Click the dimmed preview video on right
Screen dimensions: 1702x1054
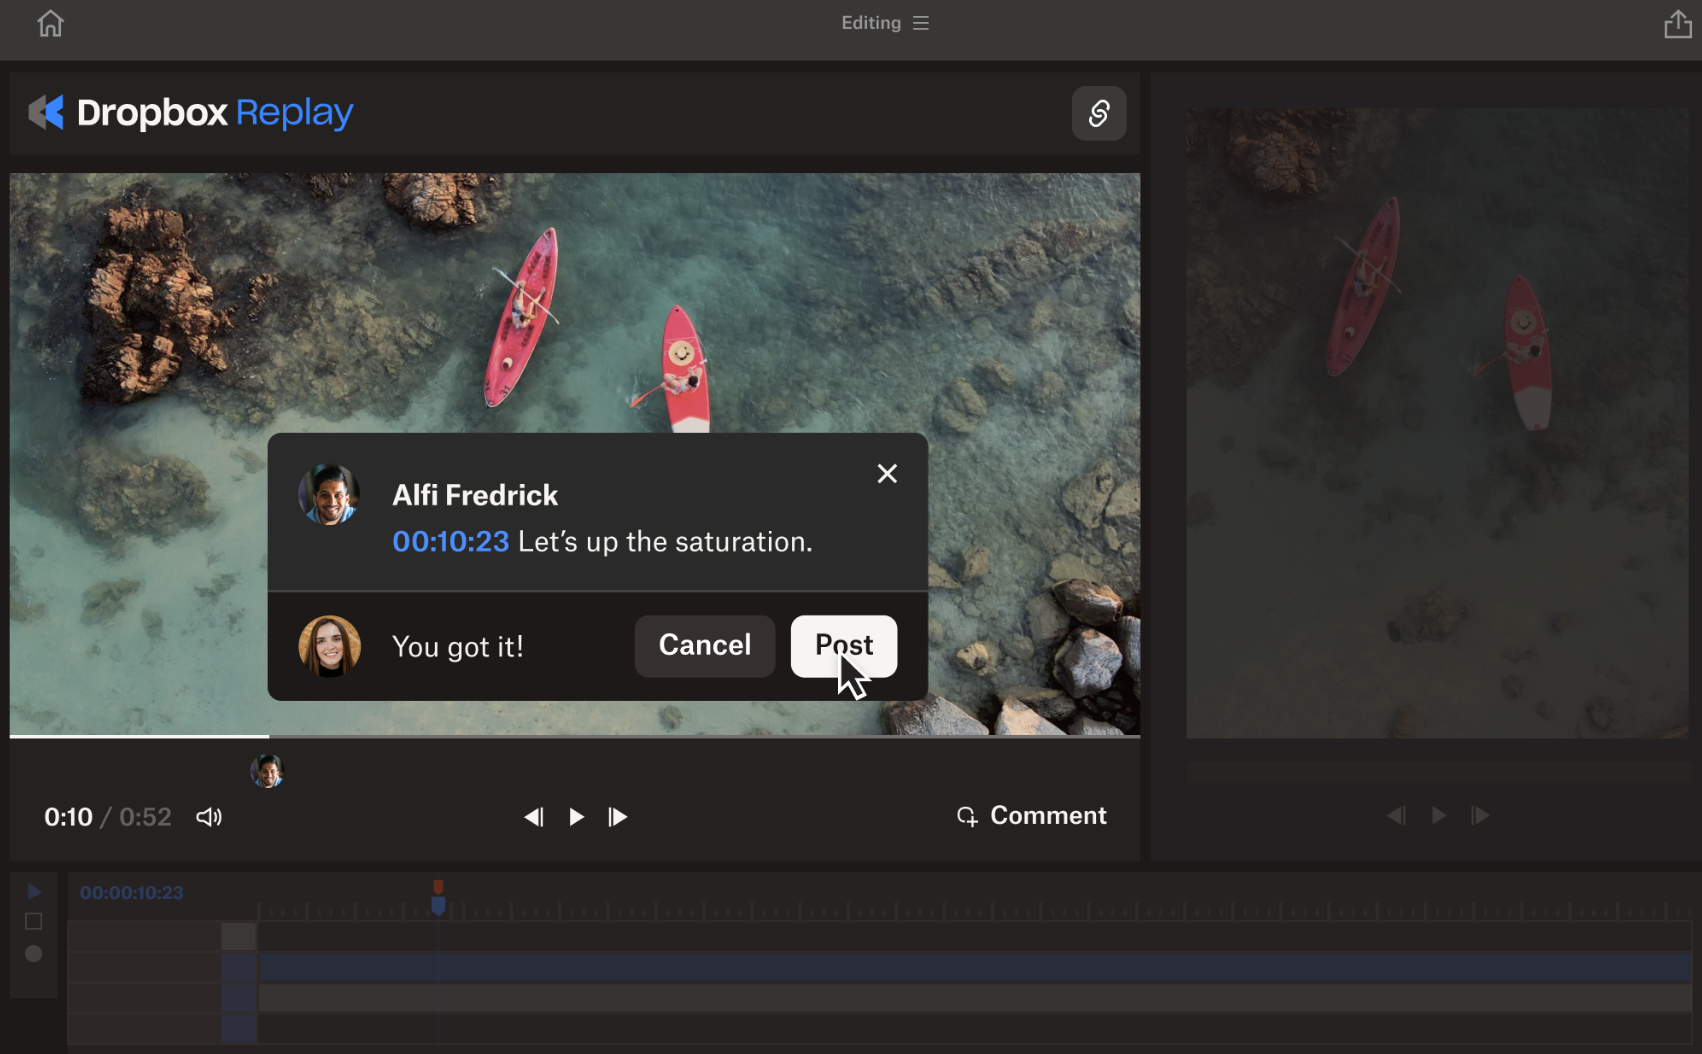coord(1437,423)
